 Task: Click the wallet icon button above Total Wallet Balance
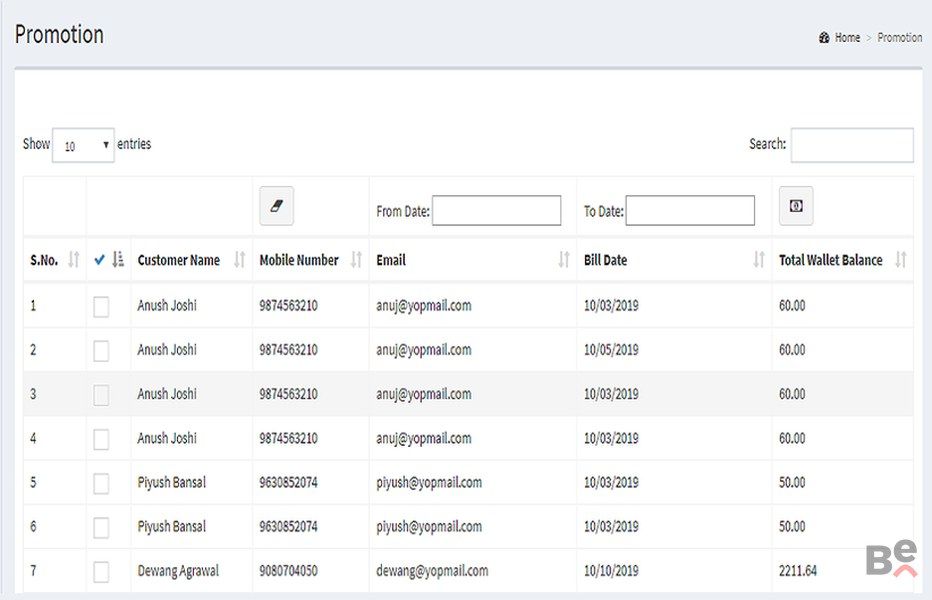pyautogui.click(x=796, y=205)
